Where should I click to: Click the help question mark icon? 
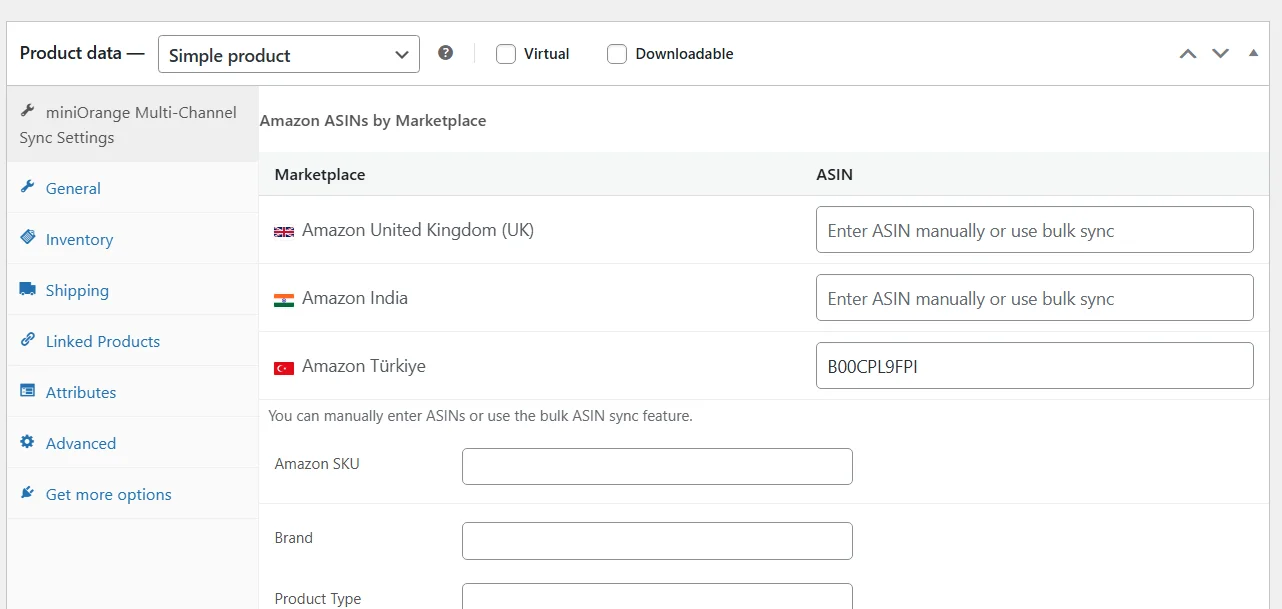[x=445, y=52]
